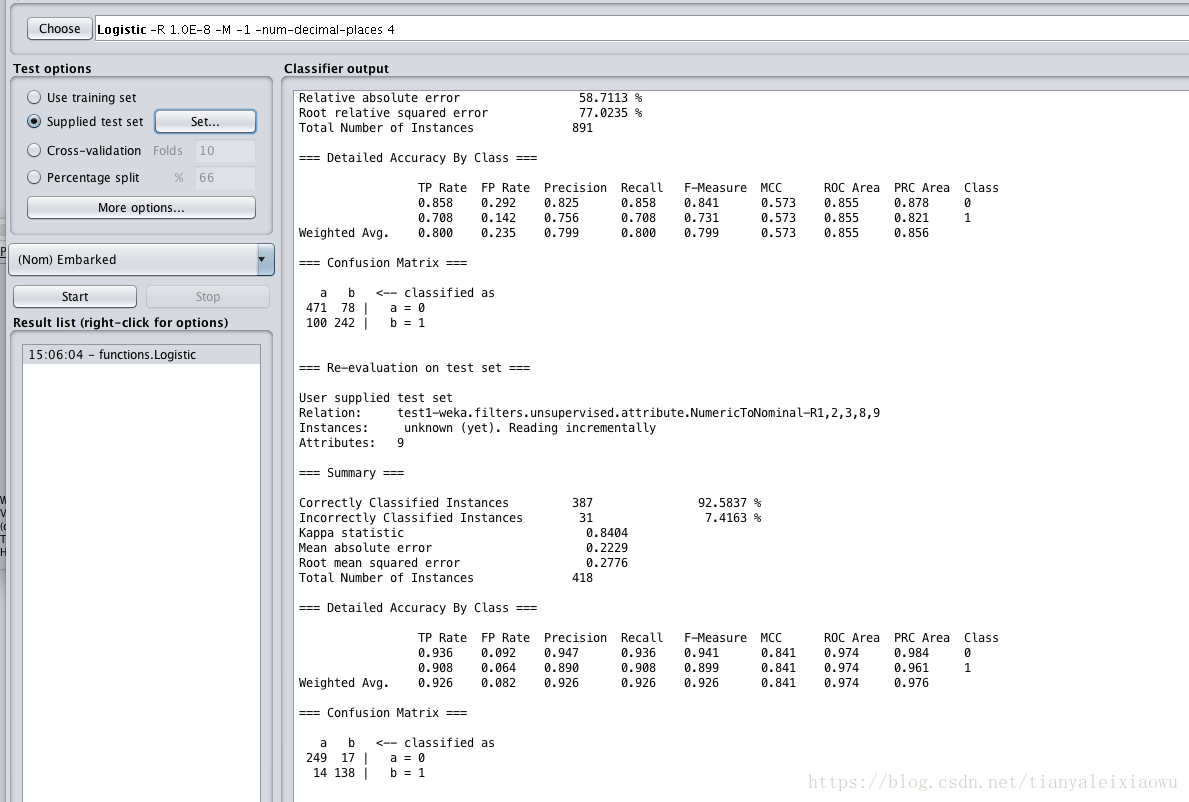Click the 'Classifier output' panel label
This screenshot has width=1189, height=802.
[x=336, y=68]
